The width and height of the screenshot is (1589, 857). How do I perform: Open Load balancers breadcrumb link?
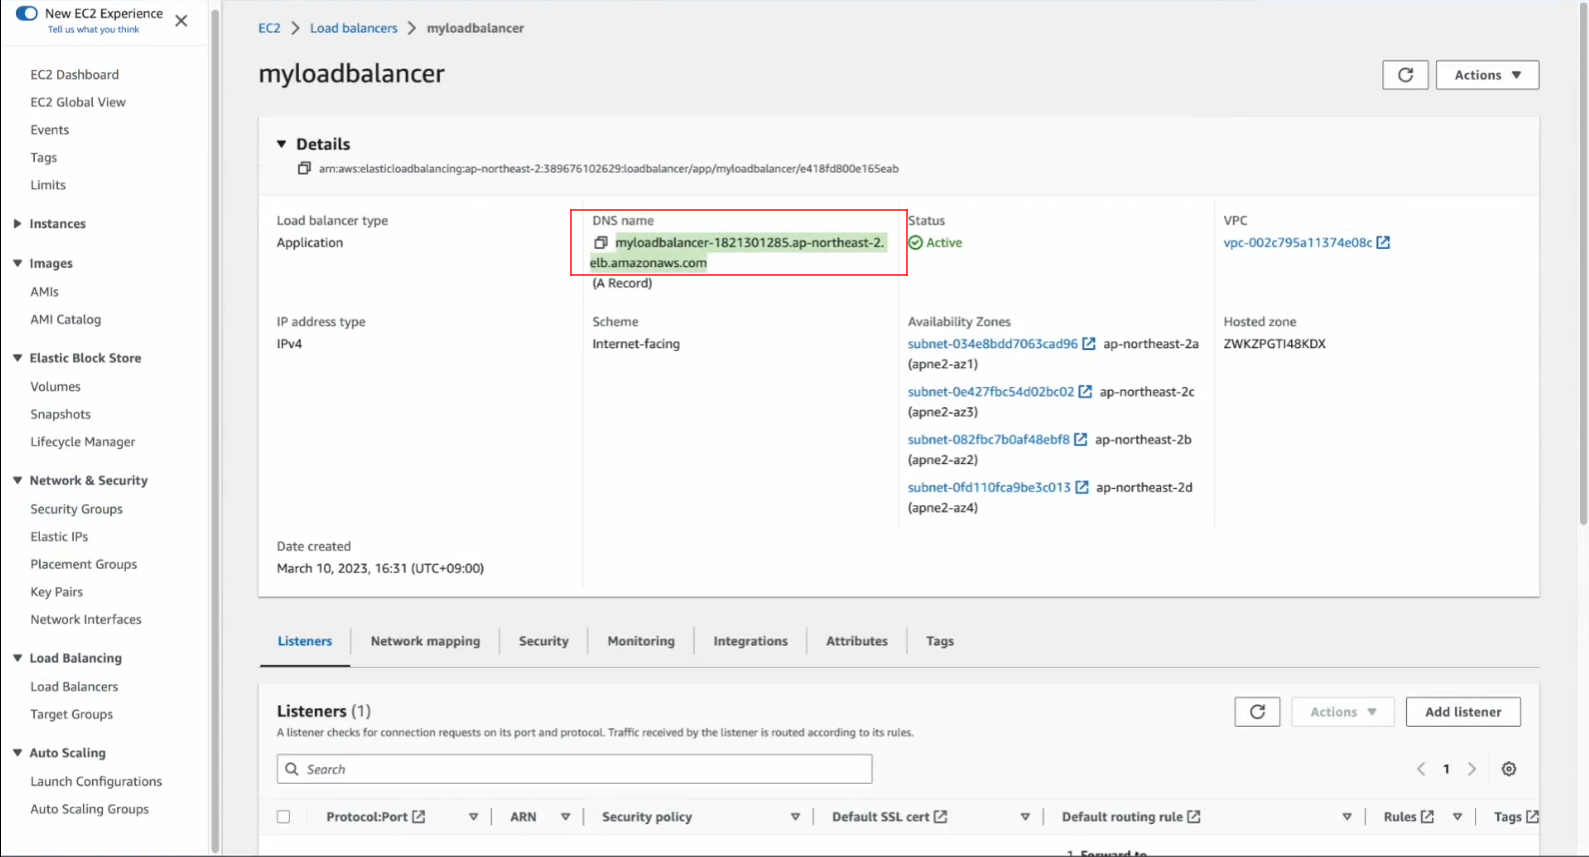[353, 28]
